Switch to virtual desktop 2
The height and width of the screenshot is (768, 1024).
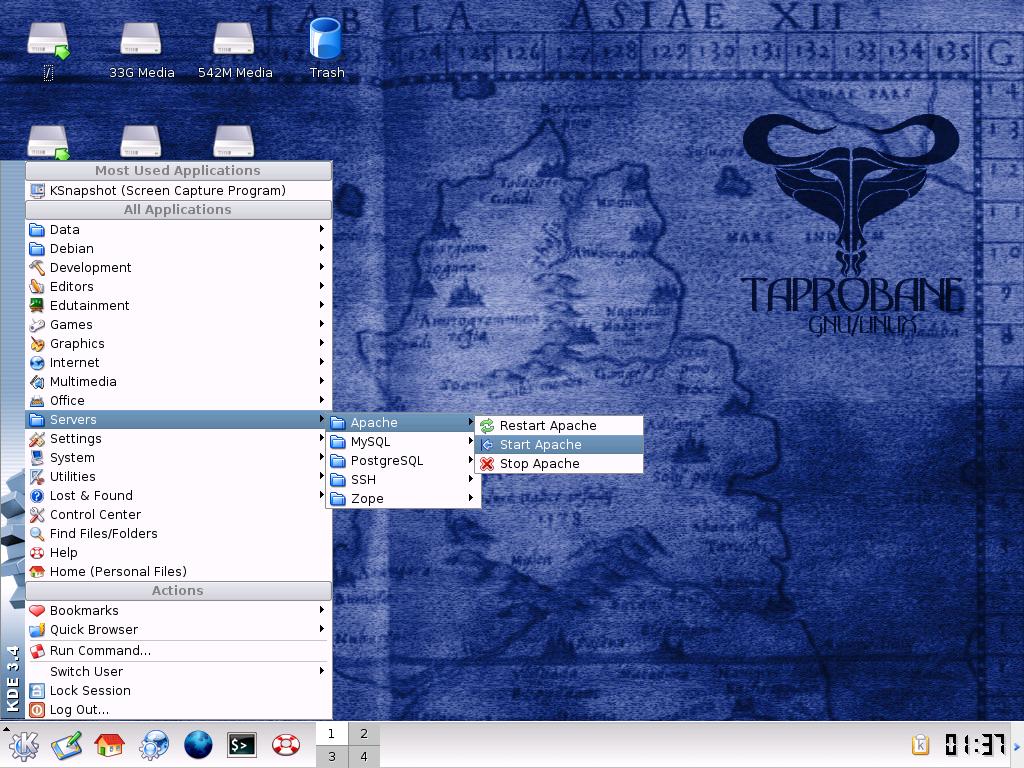click(x=364, y=733)
